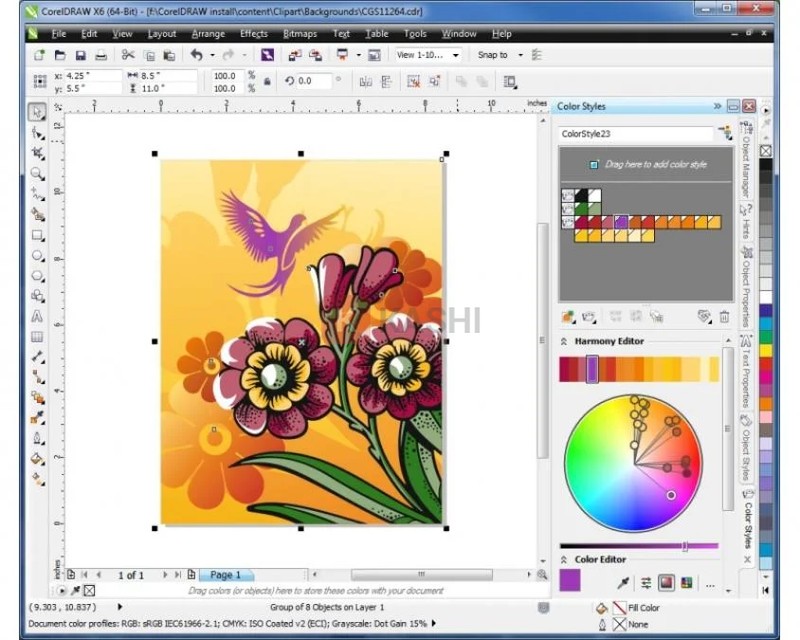This screenshot has width=800, height=640.
Task: Select the Pick tool
Action: [37, 111]
